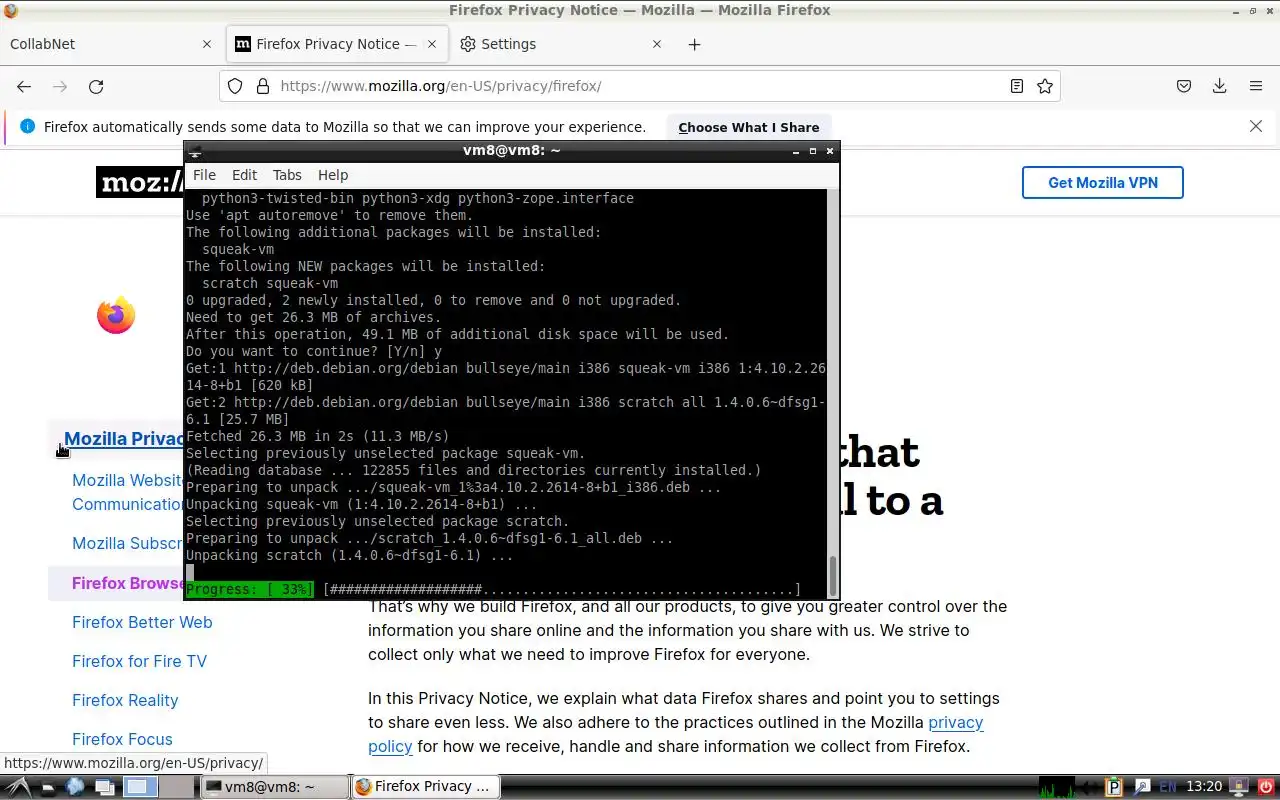Switch to the first workspace in the pager
The image size is (1280, 800).
pyautogui.click(x=141, y=787)
